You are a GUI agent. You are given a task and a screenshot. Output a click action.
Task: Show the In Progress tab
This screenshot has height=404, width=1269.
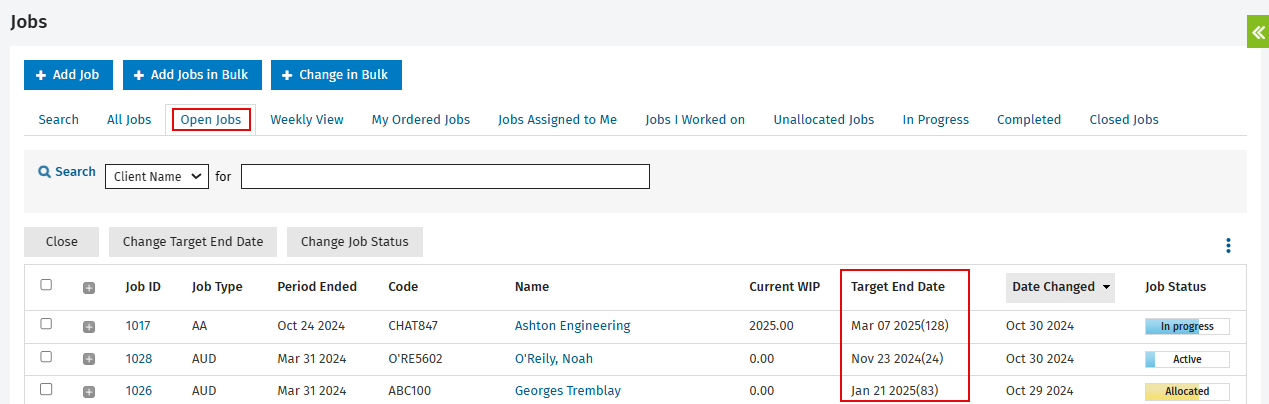[936, 120]
